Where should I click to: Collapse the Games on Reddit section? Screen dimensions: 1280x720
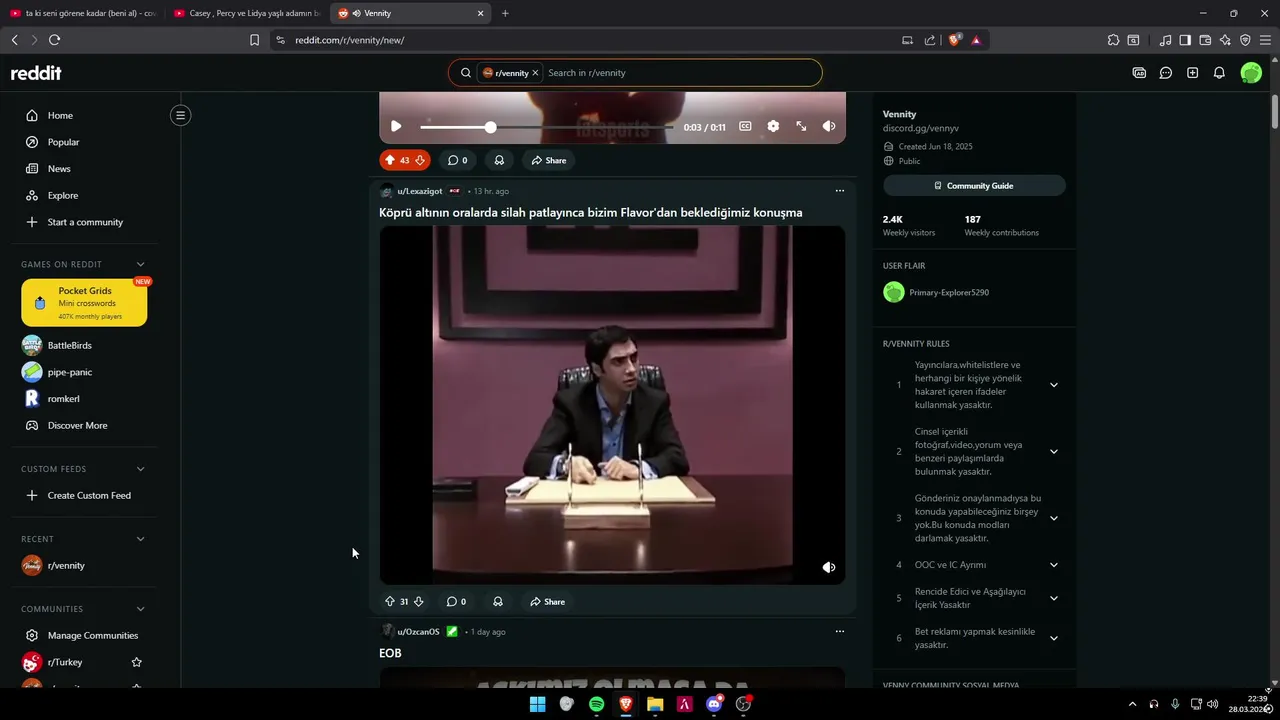tap(140, 264)
